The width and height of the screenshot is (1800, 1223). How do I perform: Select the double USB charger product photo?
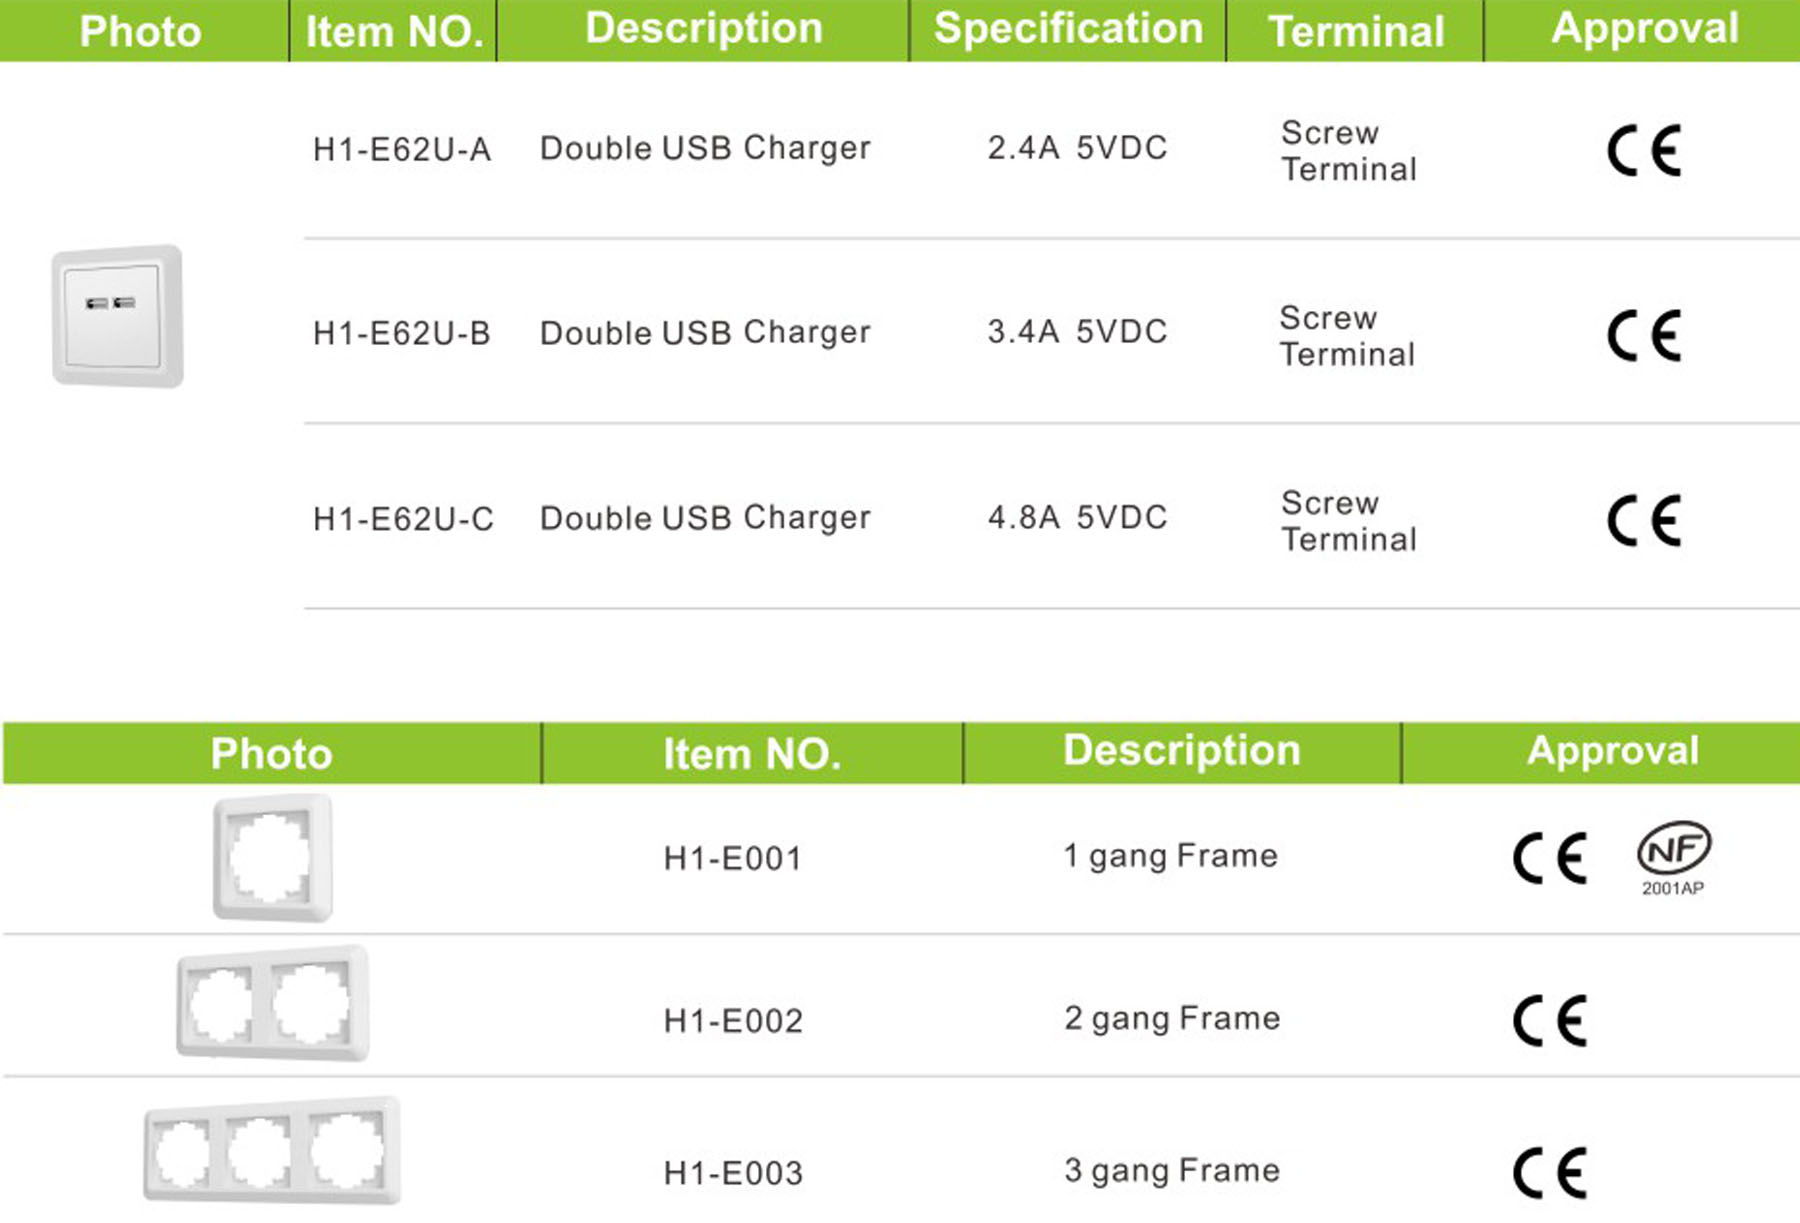pos(118,316)
